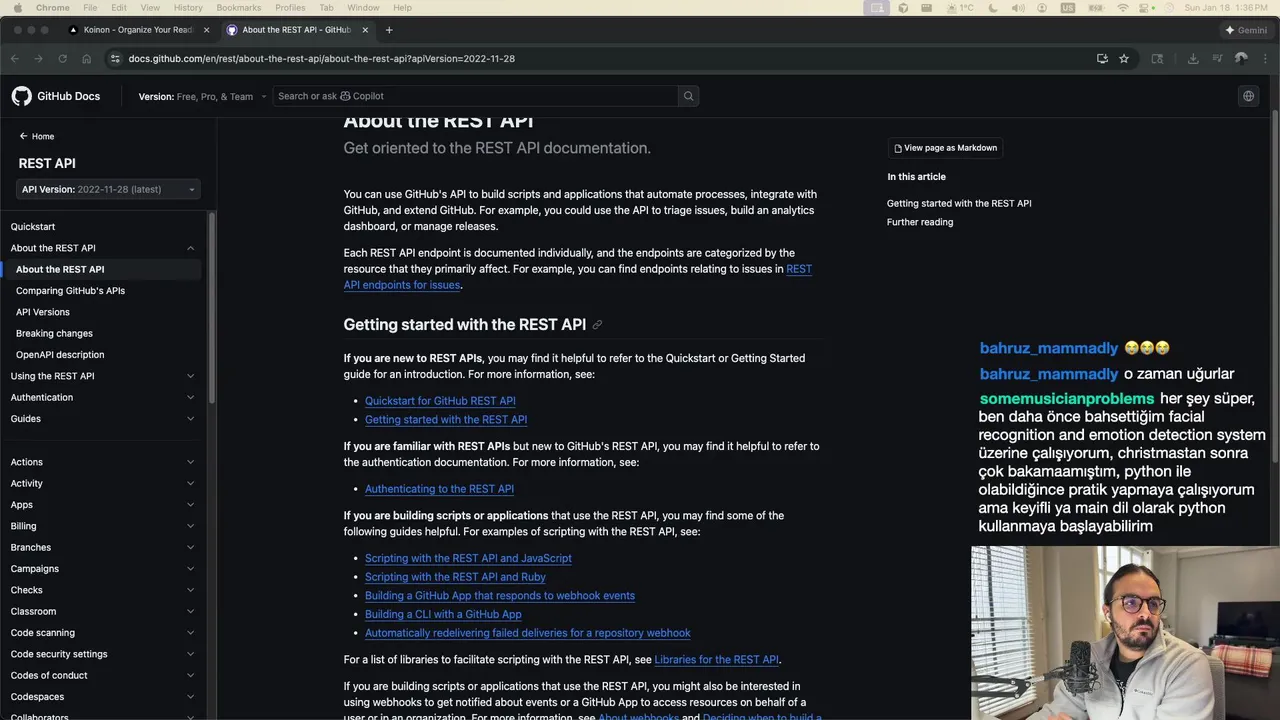Select Breaking changes in sidebar
Image resolution: width=1280 pixels, height=720 pixels.
coord(54,334)
